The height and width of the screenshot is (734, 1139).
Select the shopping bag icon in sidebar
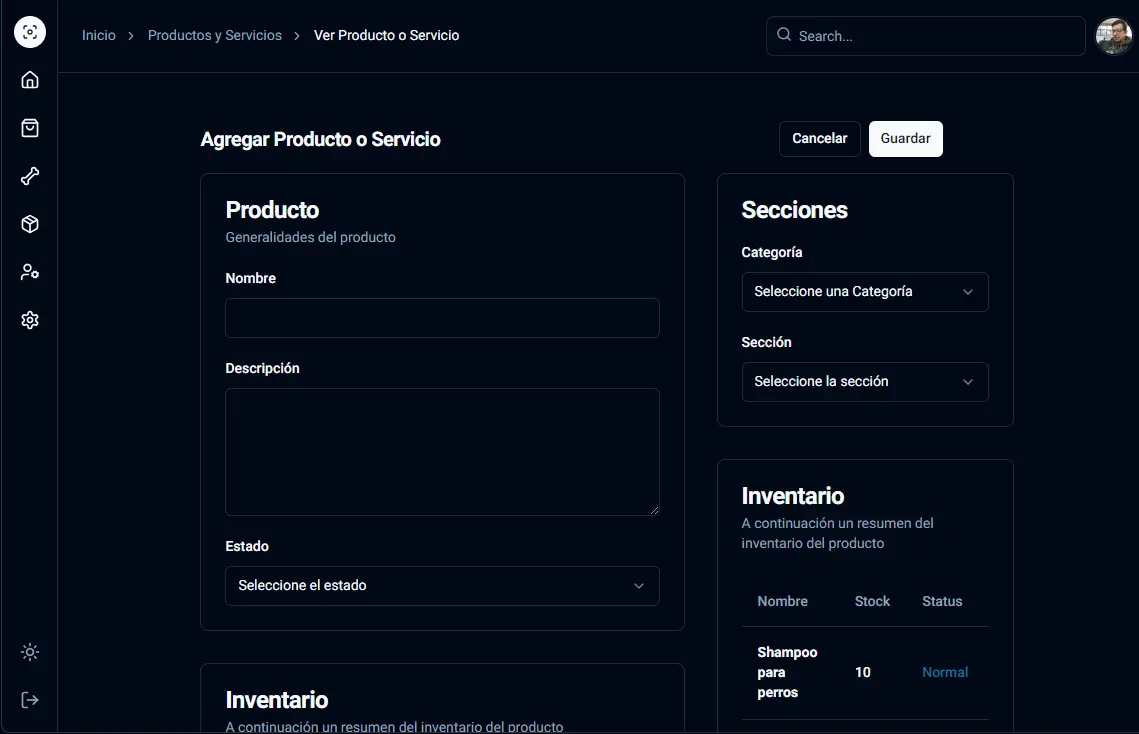[x=29, y=127]
